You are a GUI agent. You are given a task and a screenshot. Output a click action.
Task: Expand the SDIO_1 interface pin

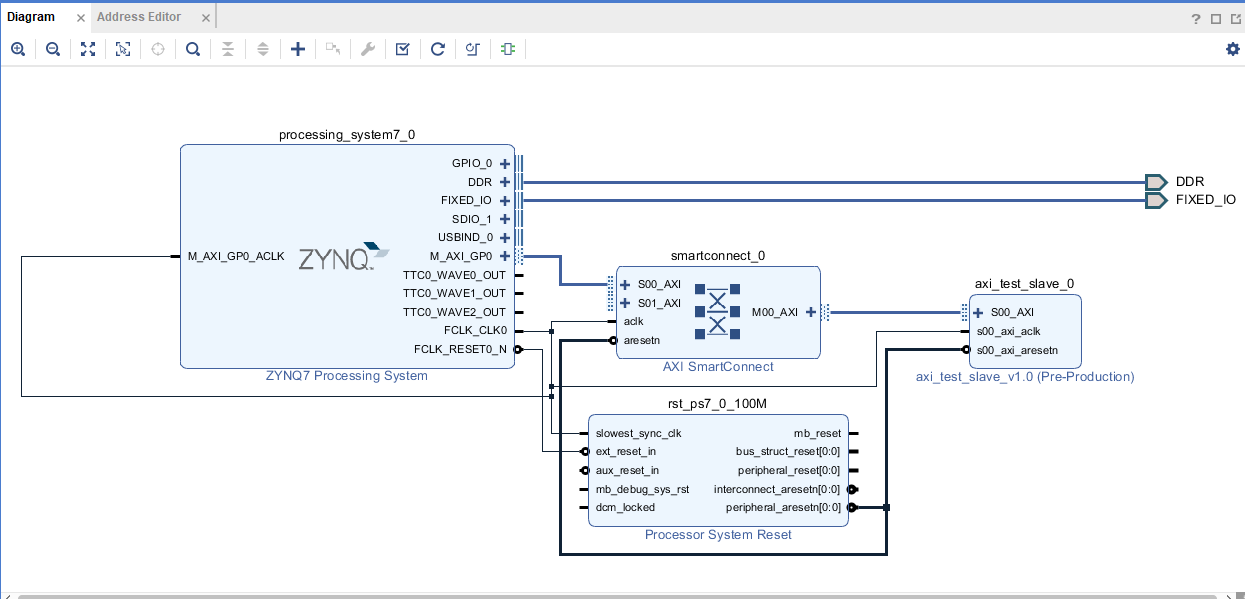(505, 219)
